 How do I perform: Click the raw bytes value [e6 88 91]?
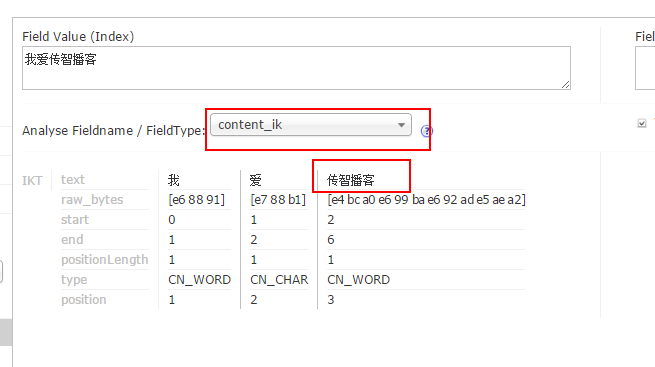coord(196,200)
